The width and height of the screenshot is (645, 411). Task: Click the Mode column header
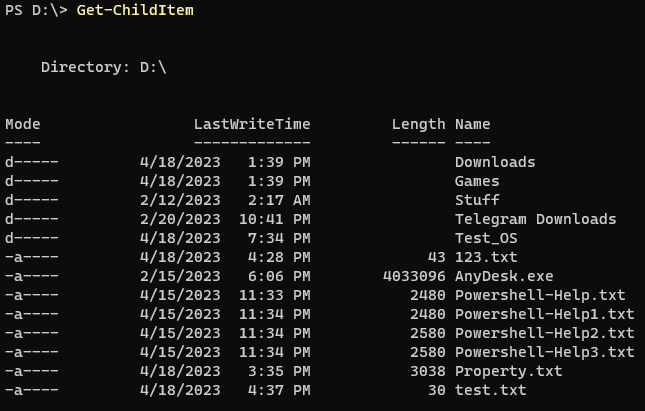click(23, 124)
